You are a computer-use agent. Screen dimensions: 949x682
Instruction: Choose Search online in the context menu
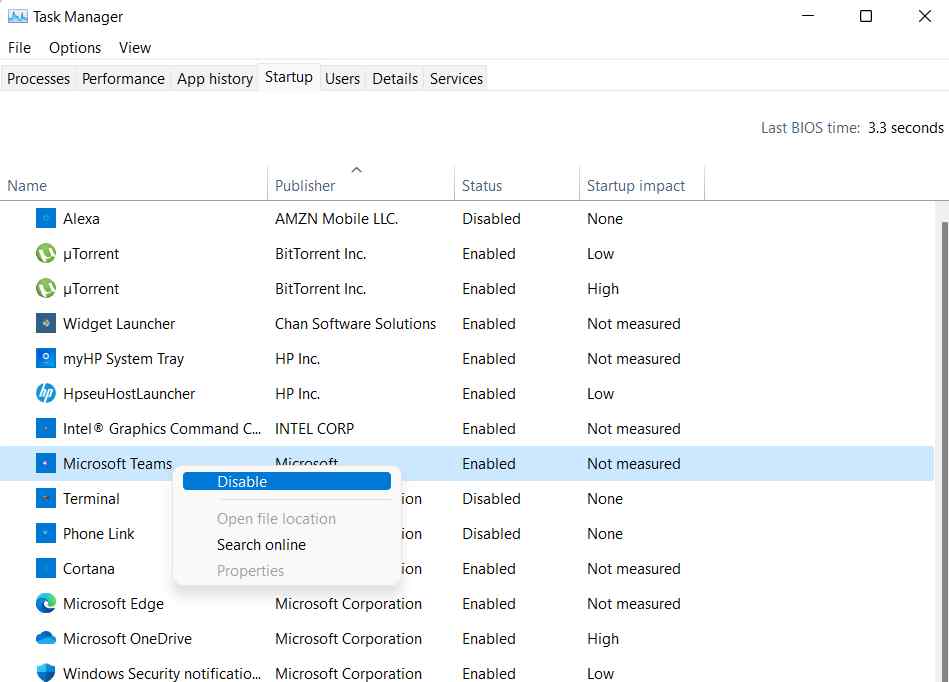[261, 545]
